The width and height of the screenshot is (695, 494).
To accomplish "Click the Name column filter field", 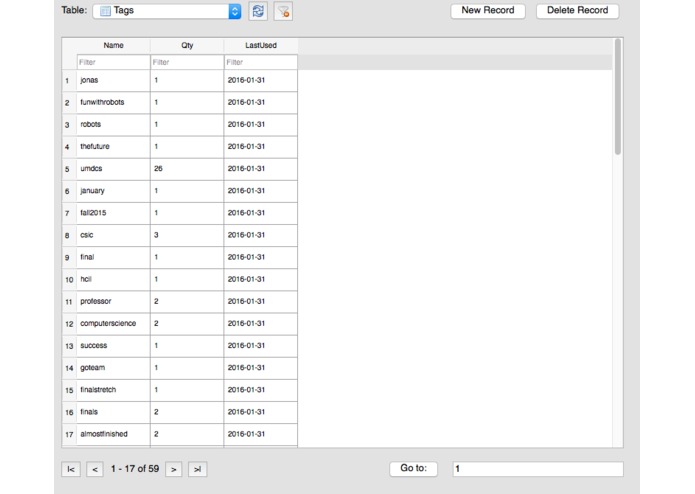I will click(x=113, y=62).
